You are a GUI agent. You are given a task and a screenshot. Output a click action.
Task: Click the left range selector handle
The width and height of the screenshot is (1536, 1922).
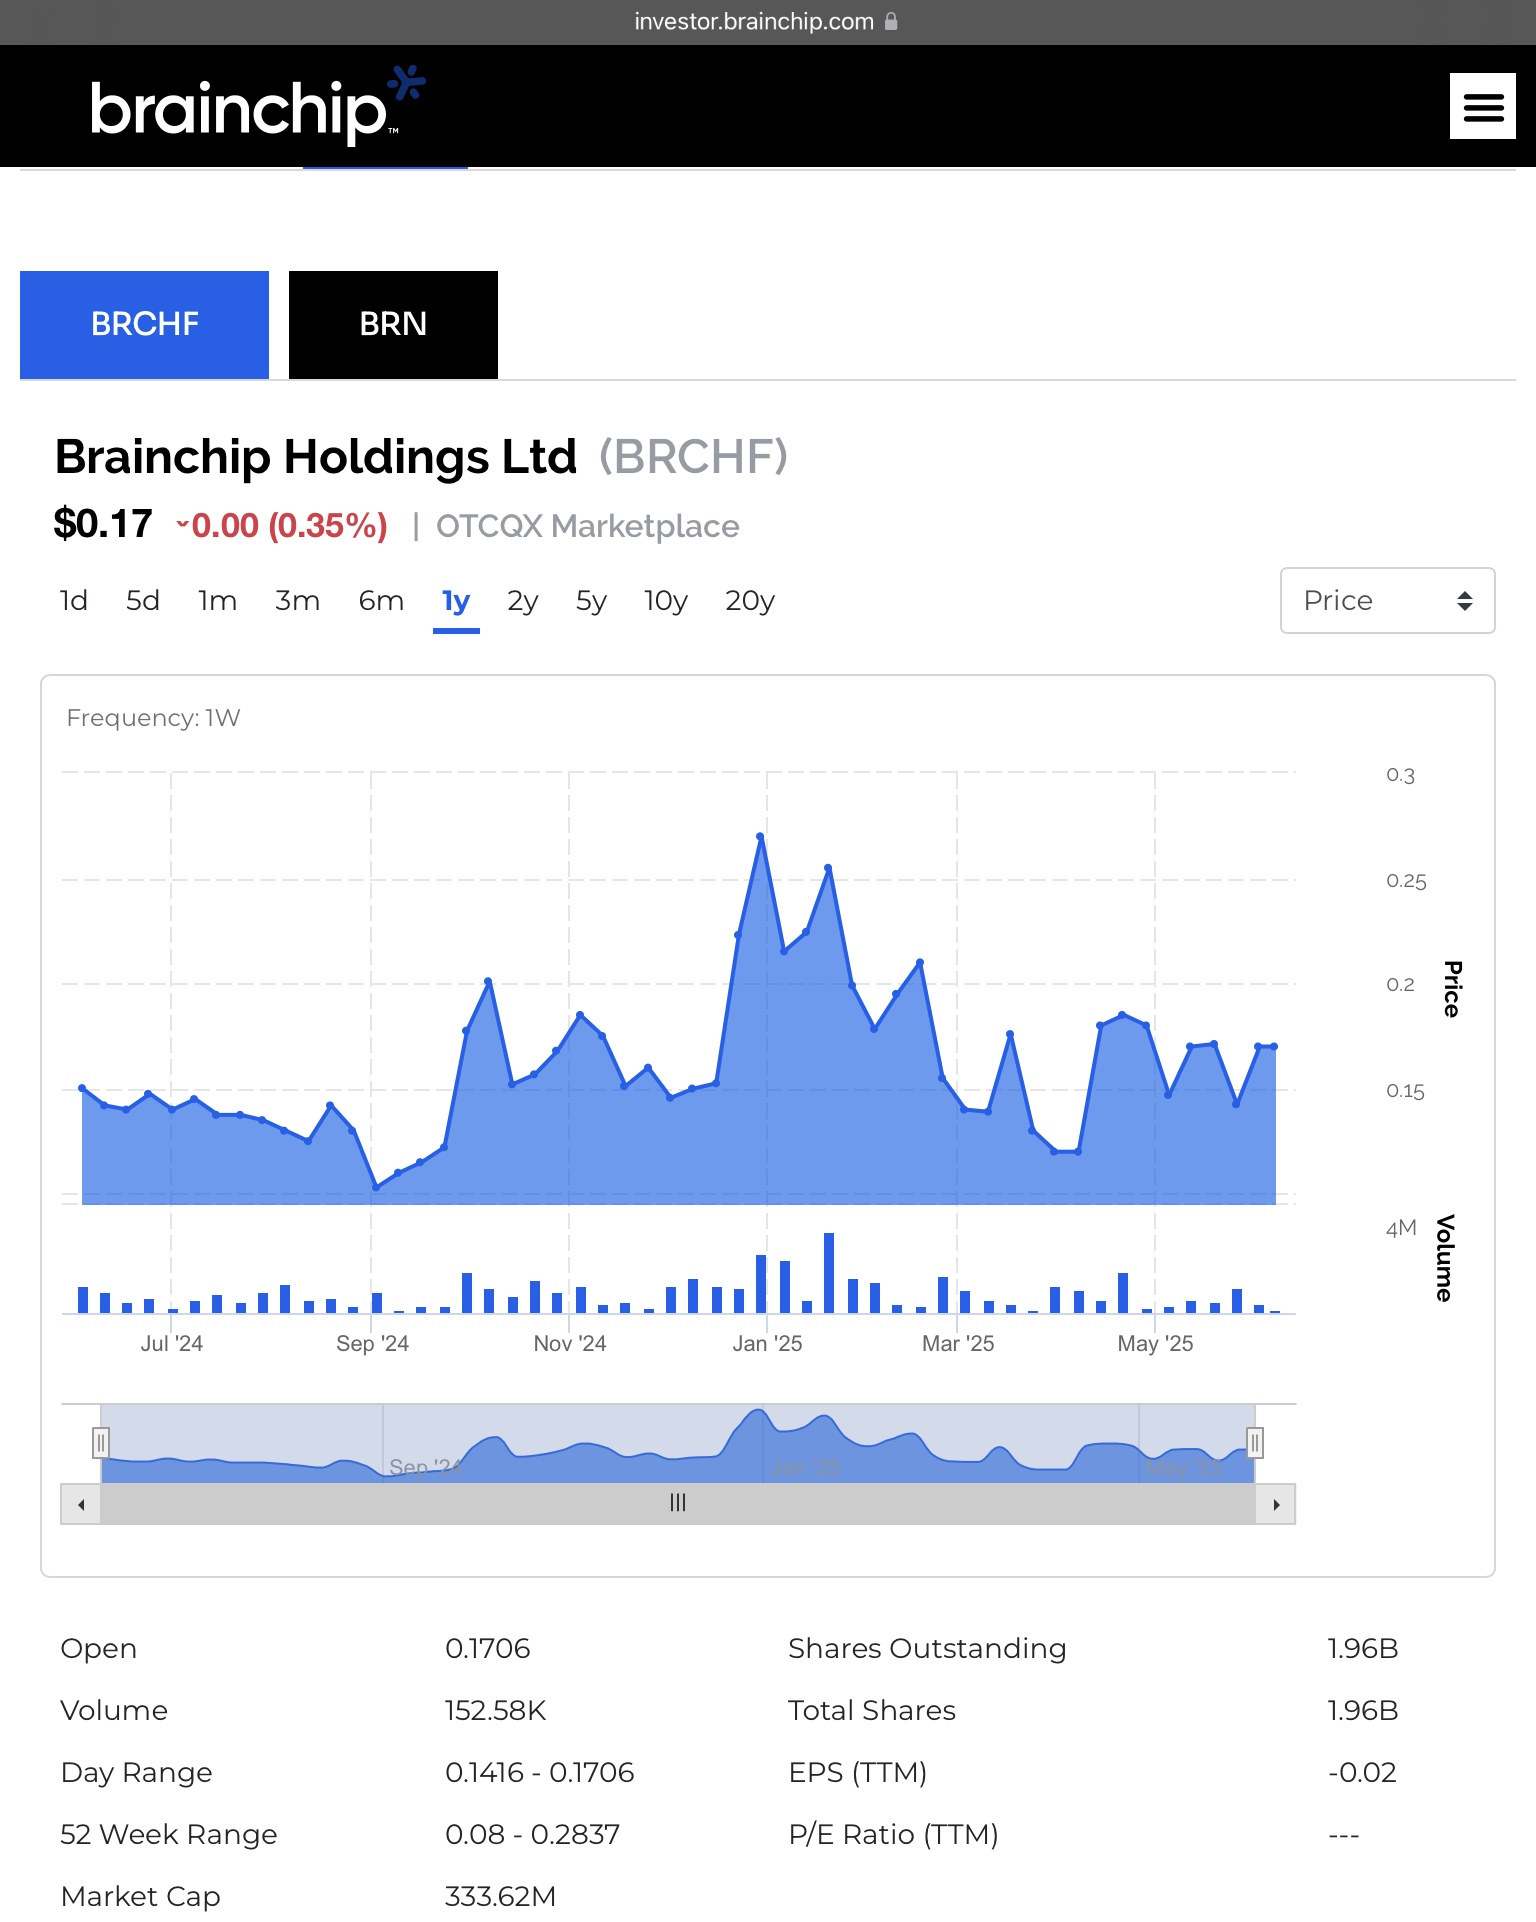(x=100, y=1443)
